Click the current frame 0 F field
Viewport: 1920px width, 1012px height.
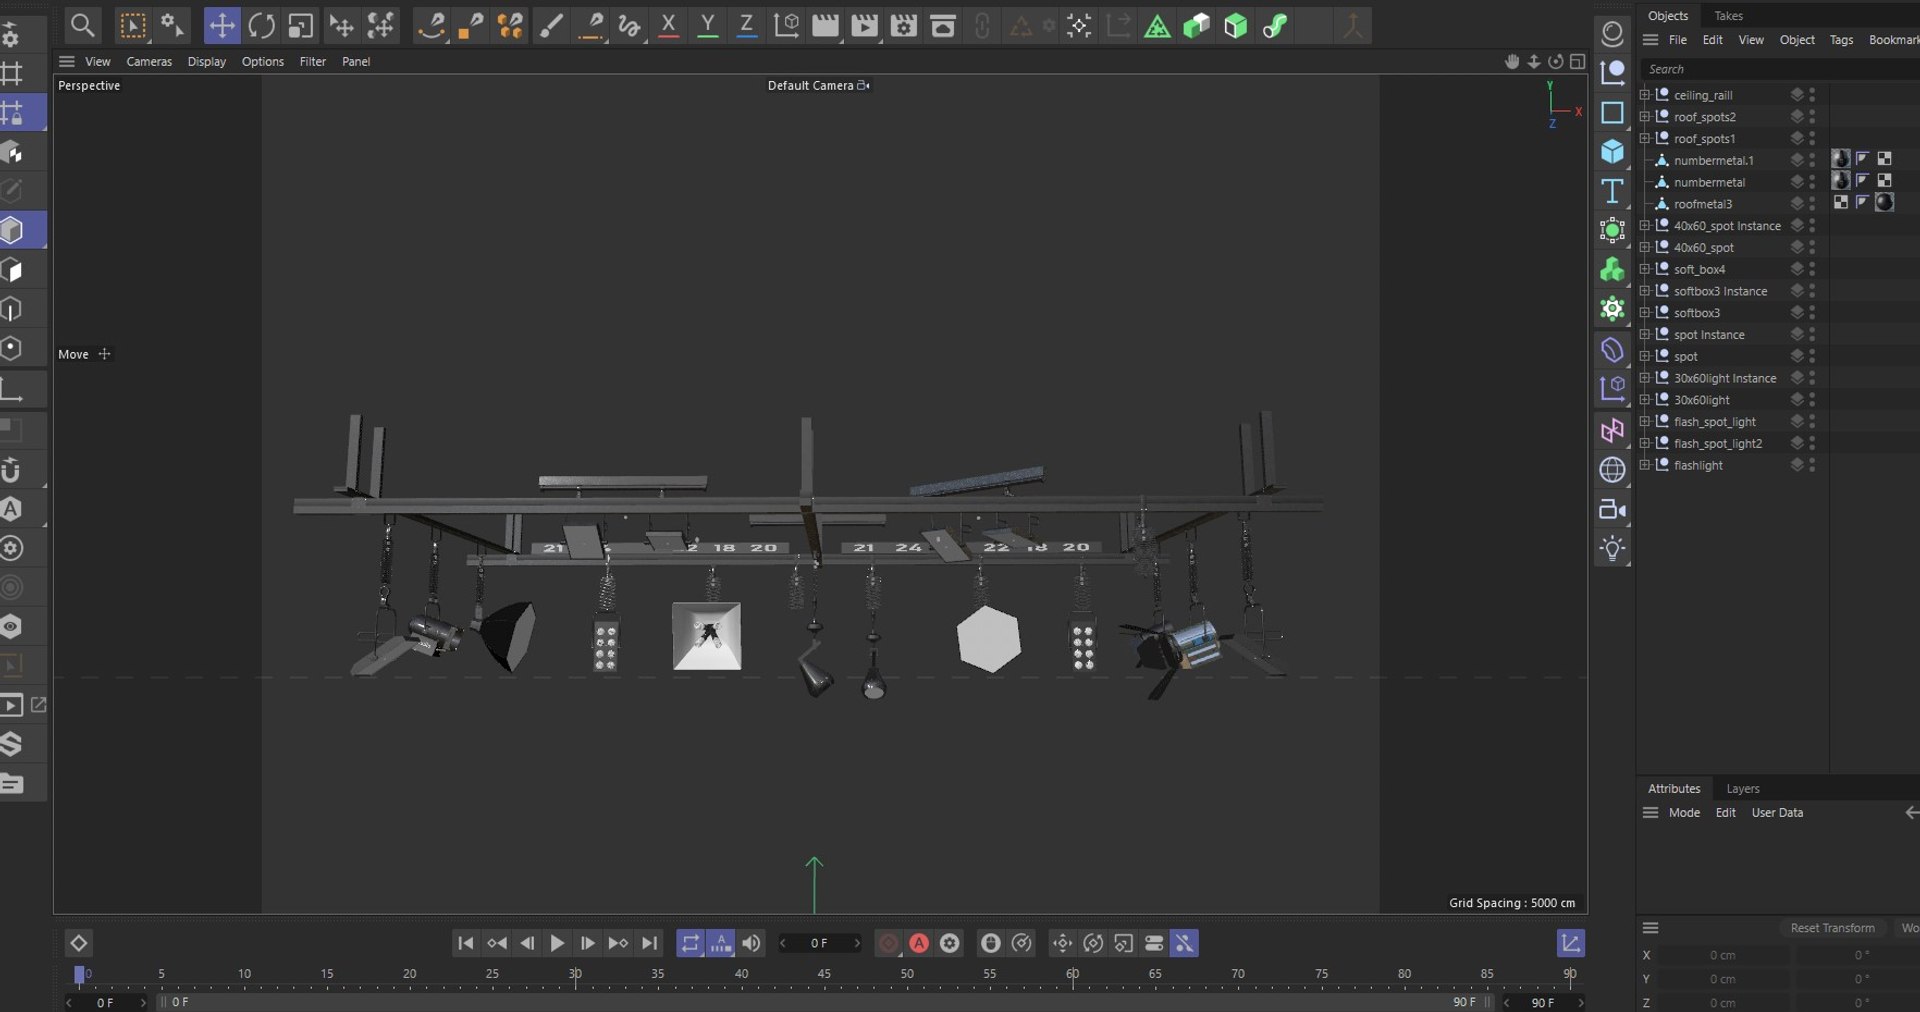(819, 943)
